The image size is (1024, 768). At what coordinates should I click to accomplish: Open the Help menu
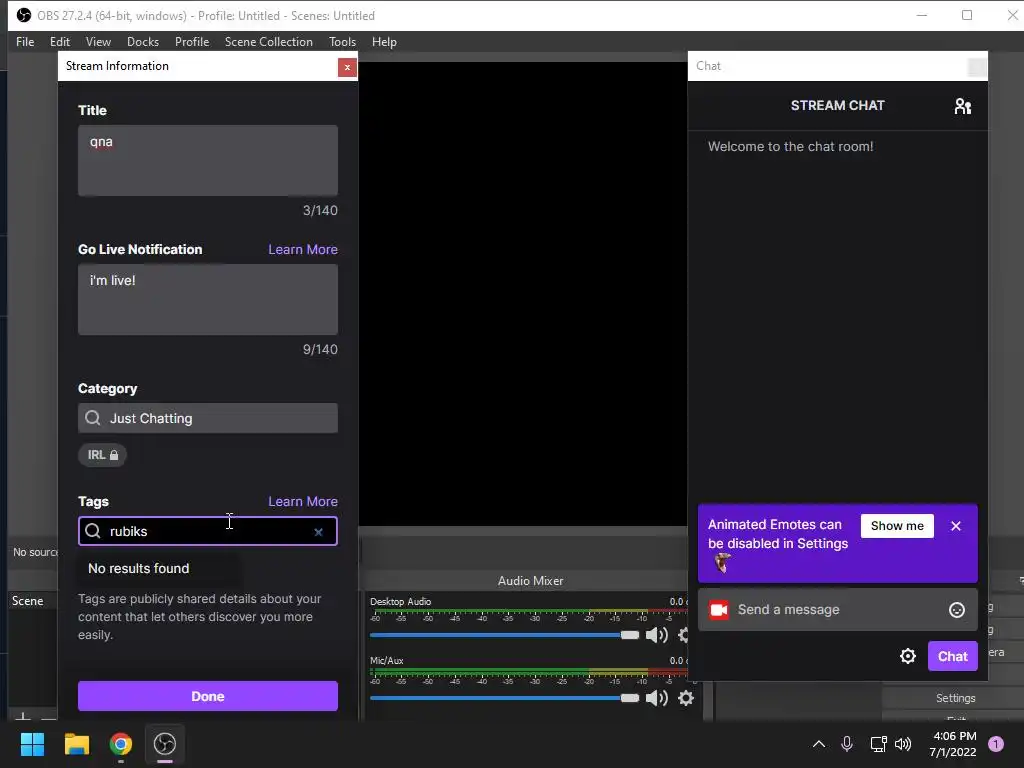tap(384, 42)
